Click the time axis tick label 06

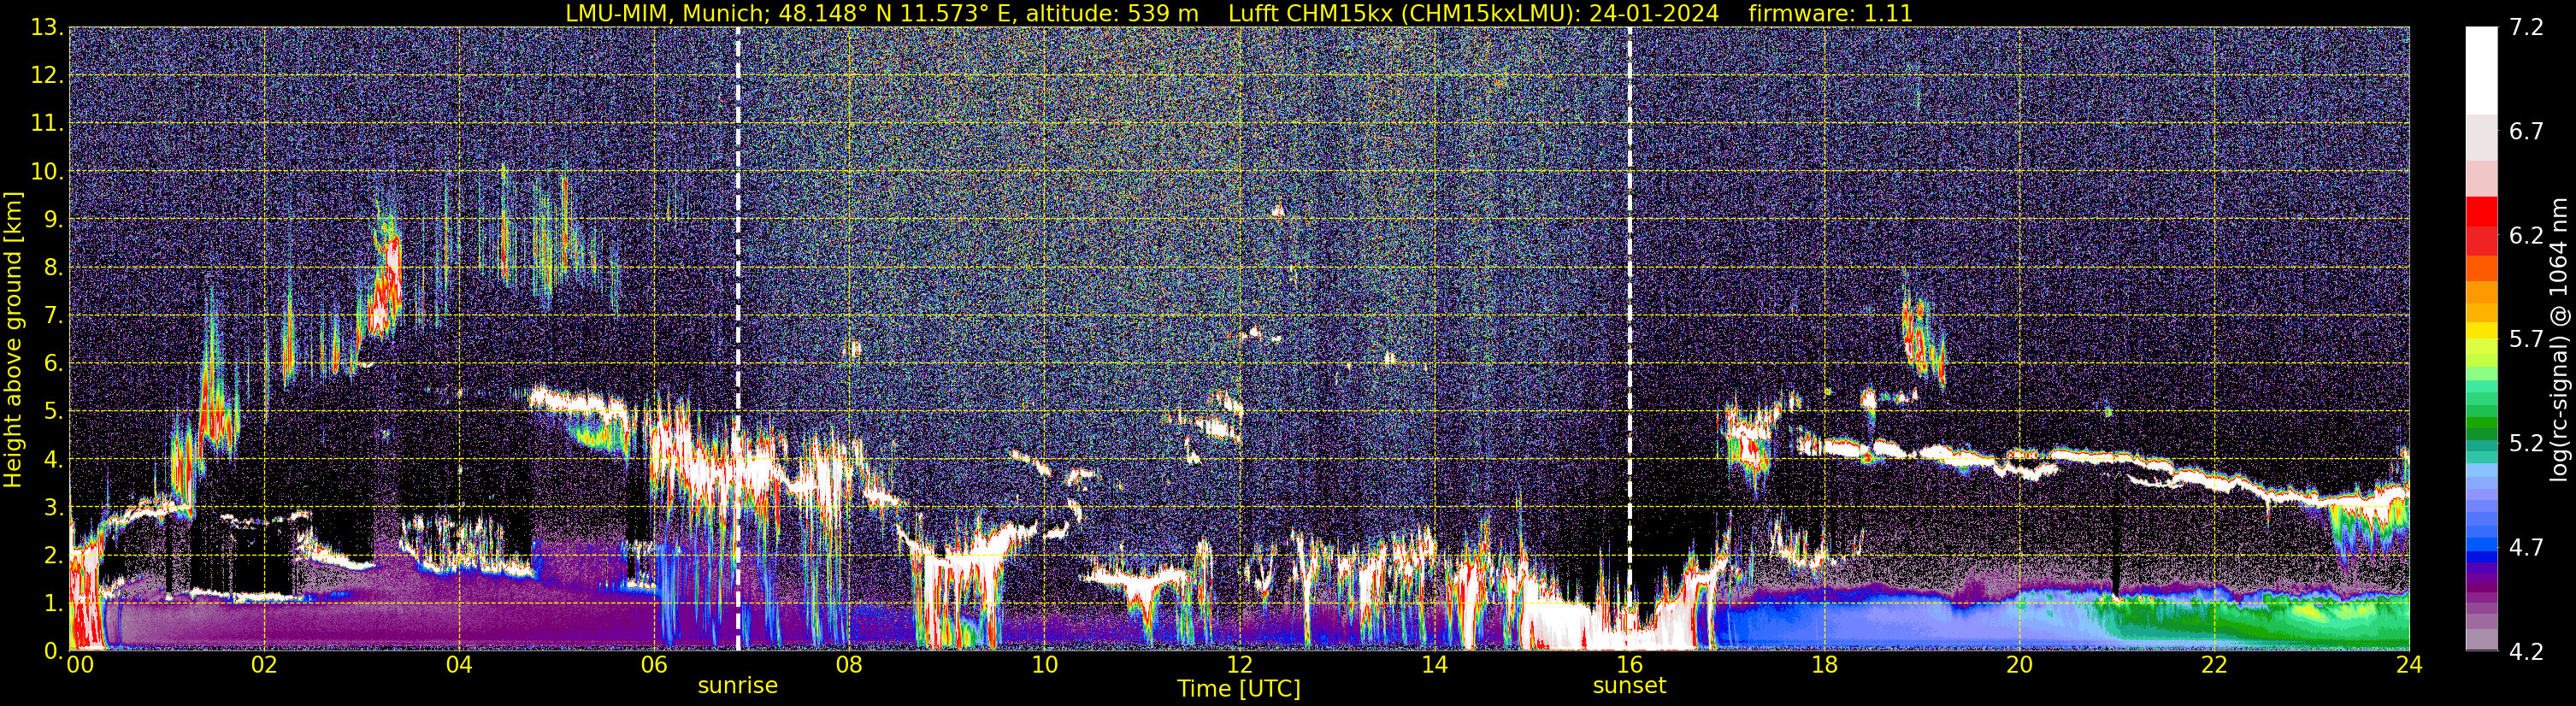pos(654,665)
